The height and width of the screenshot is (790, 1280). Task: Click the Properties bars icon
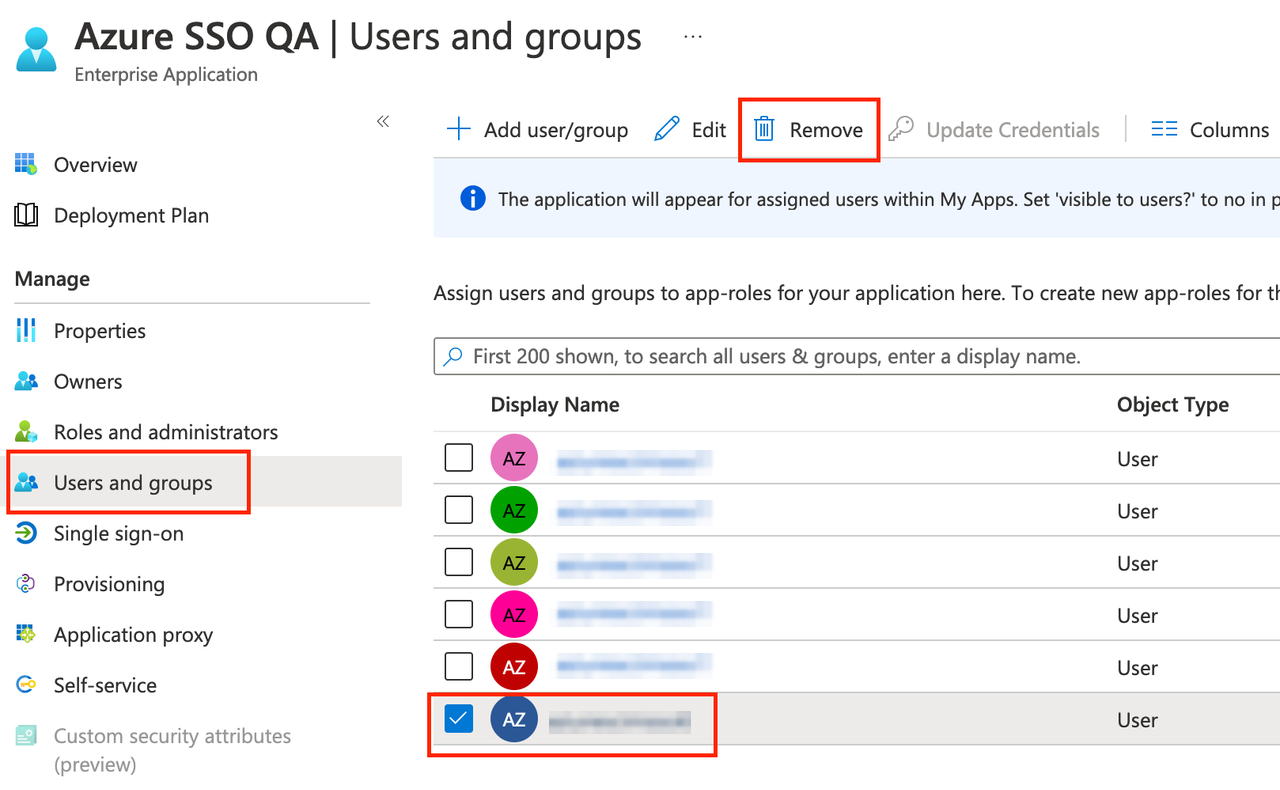point(26,330)
